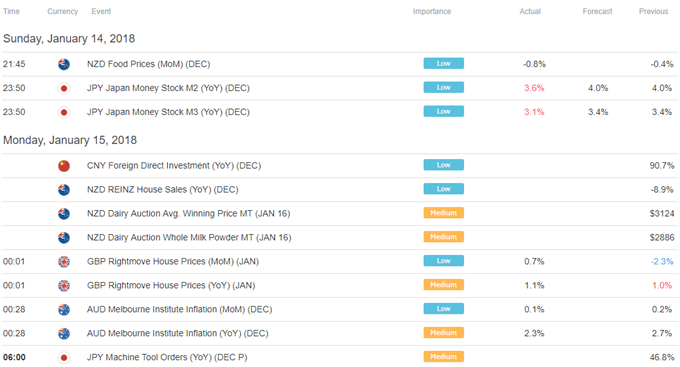
Task: Click the Japan flag next to Money Stock M2
Action: point(64,88)
